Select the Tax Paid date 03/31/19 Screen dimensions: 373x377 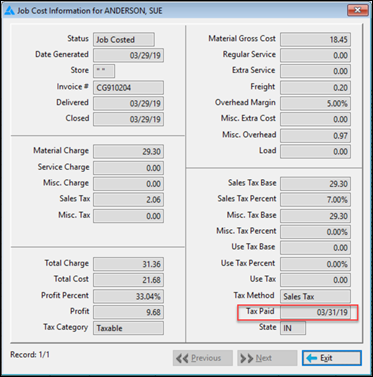[315, 312]
